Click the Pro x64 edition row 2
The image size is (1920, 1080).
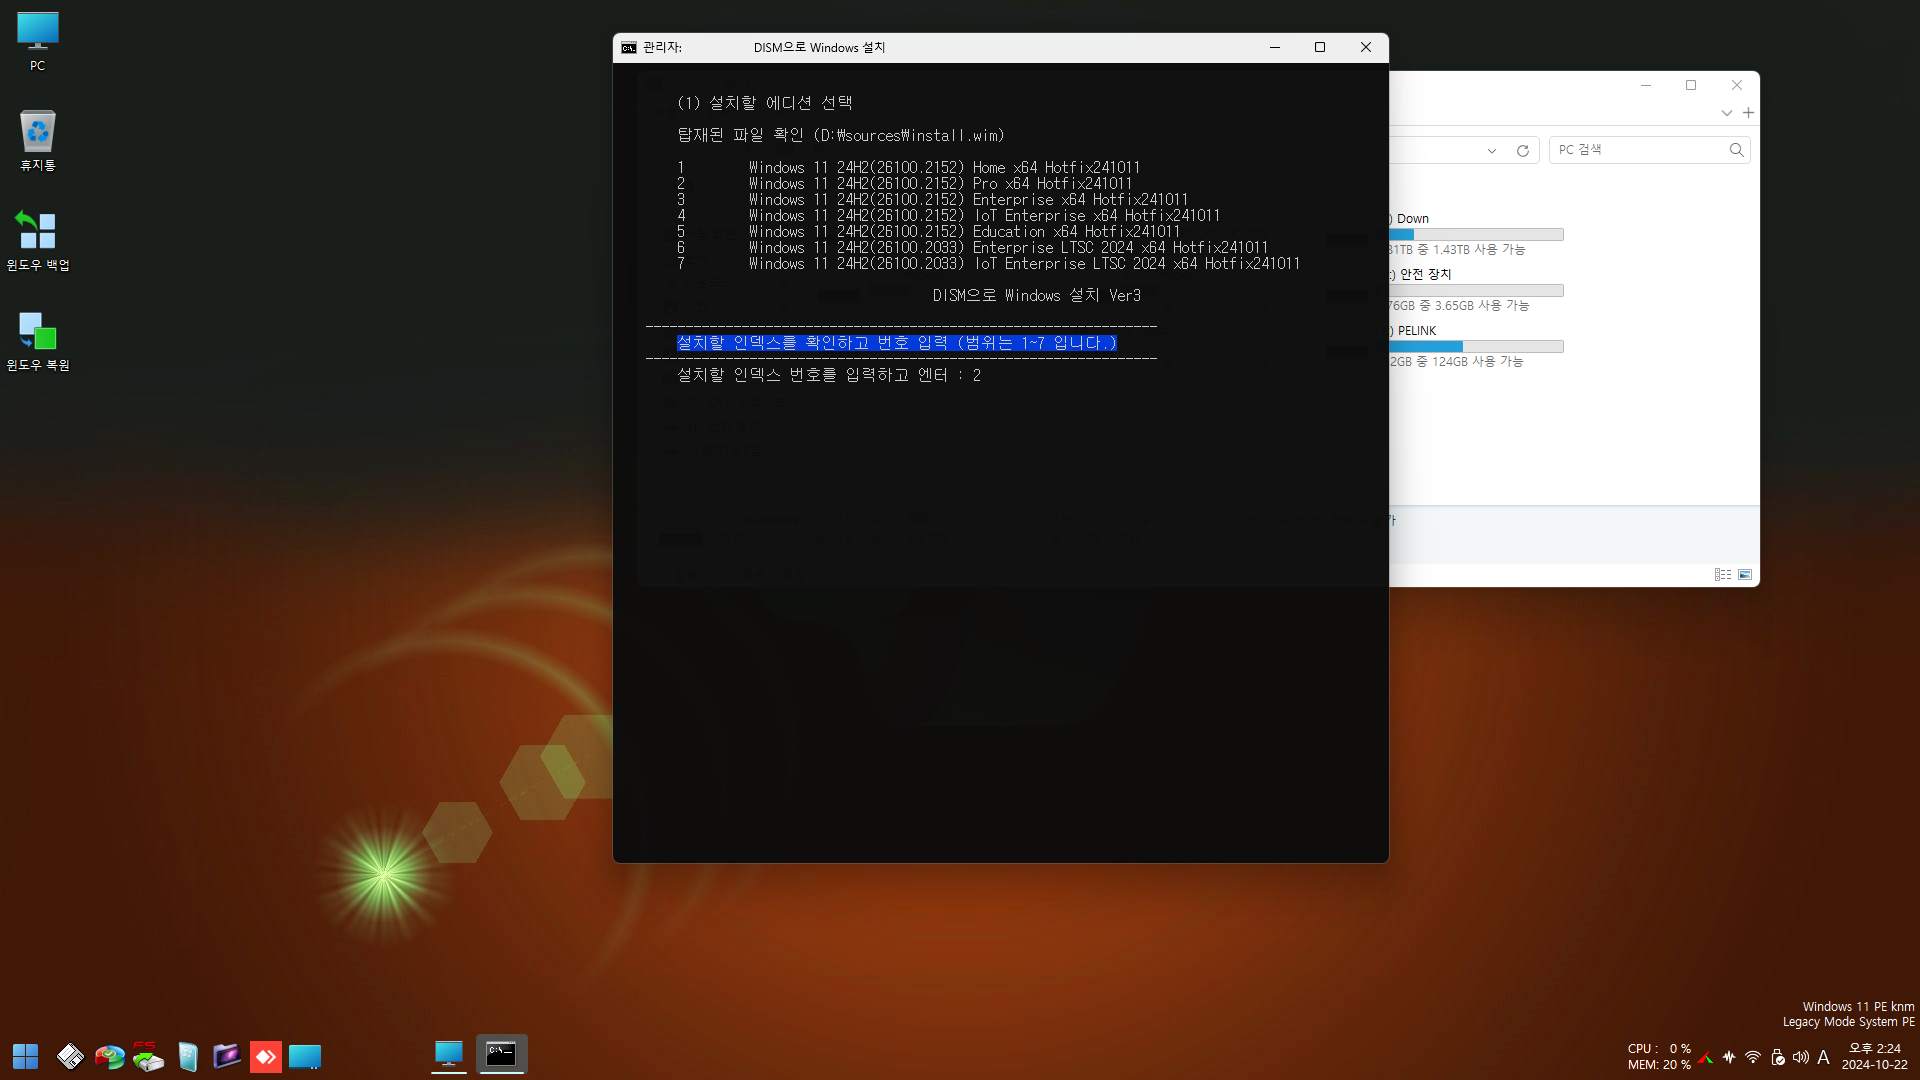(904, 184)
